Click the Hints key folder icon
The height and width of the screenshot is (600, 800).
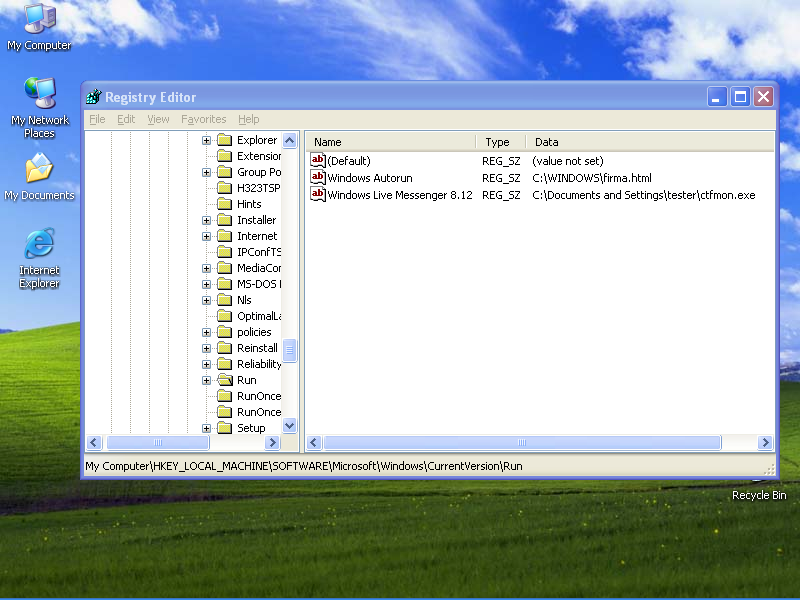(224, 204)
